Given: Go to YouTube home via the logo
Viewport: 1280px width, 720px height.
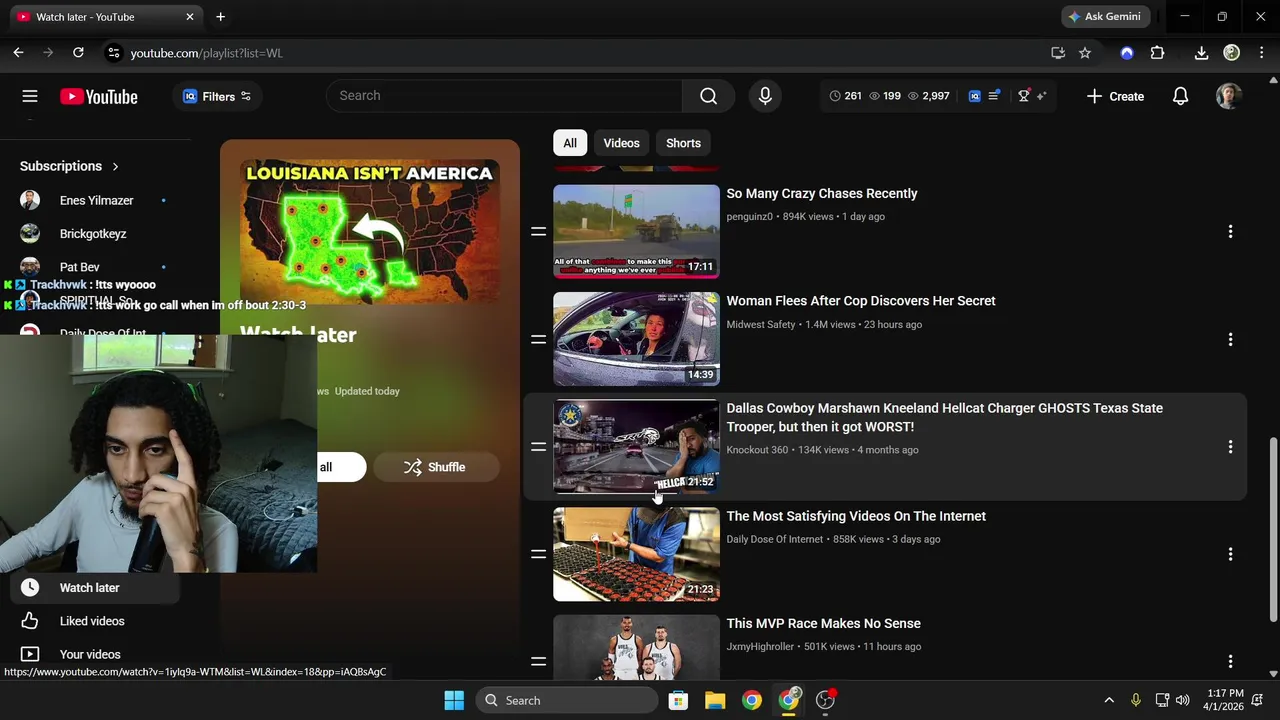Looking at the screenshot, I should tap(98, 96).
